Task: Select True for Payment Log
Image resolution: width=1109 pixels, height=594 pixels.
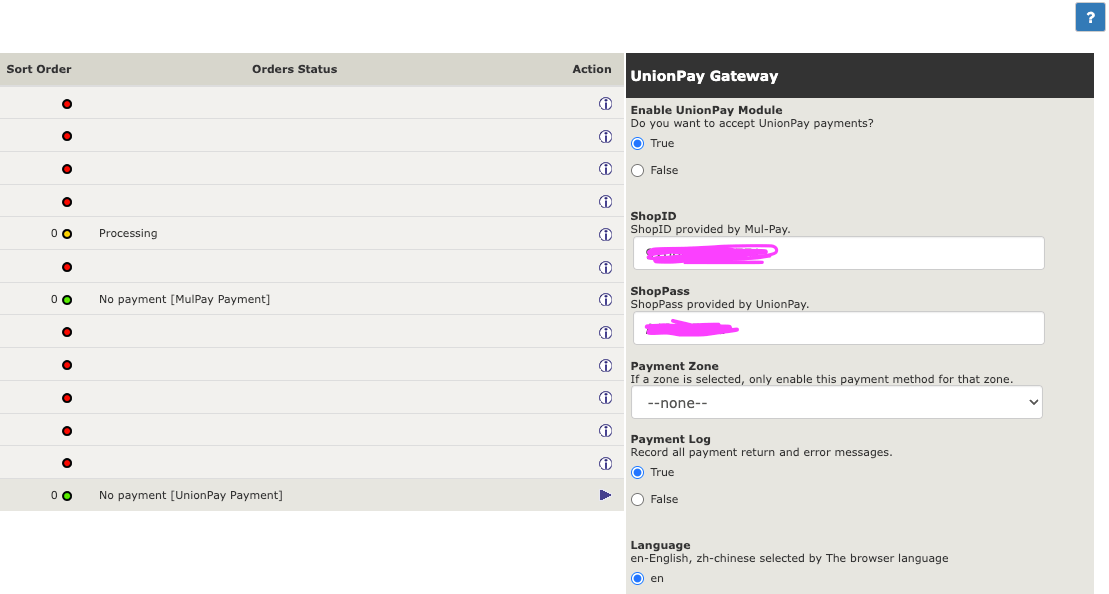Action: pyautogui.click(x=638, y=472)
